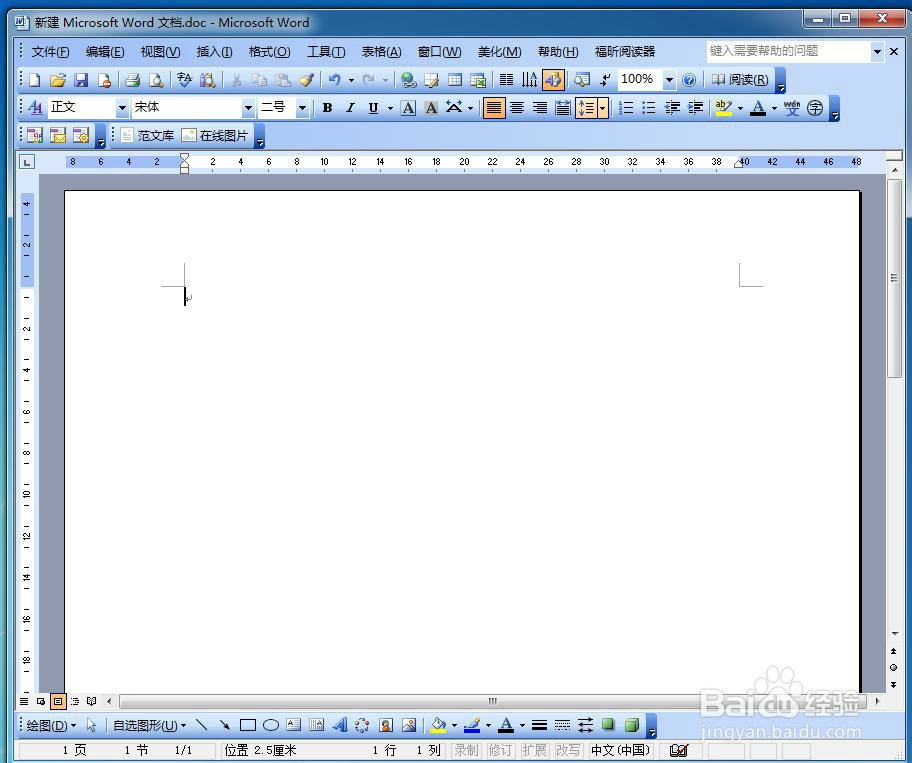This screenshot has width=912, height=763.
Task: Insert WordArt from drawing toolbar
Action: [x=340, y=725]
